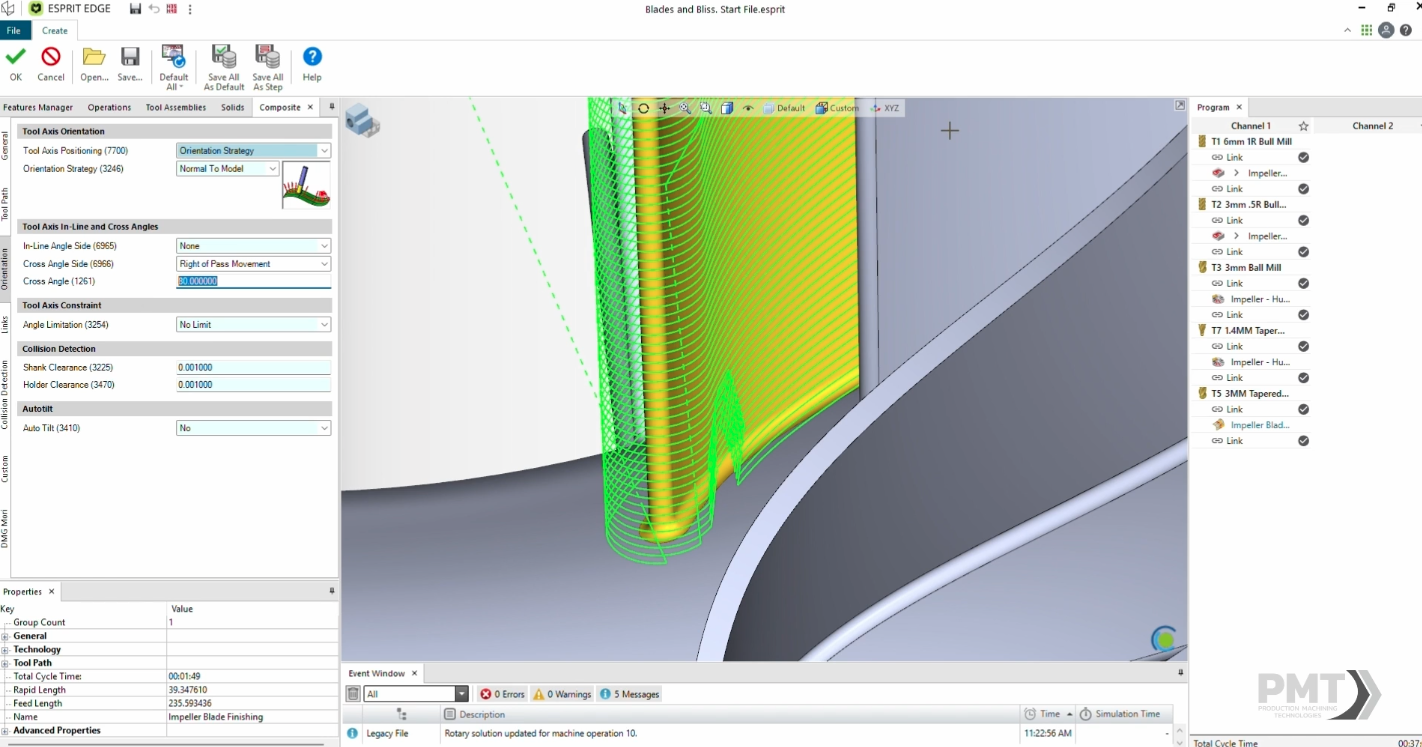Click the apps grid icon at top right
Viewport: 1422px width, 747px height.
(x=1366, y=30)
